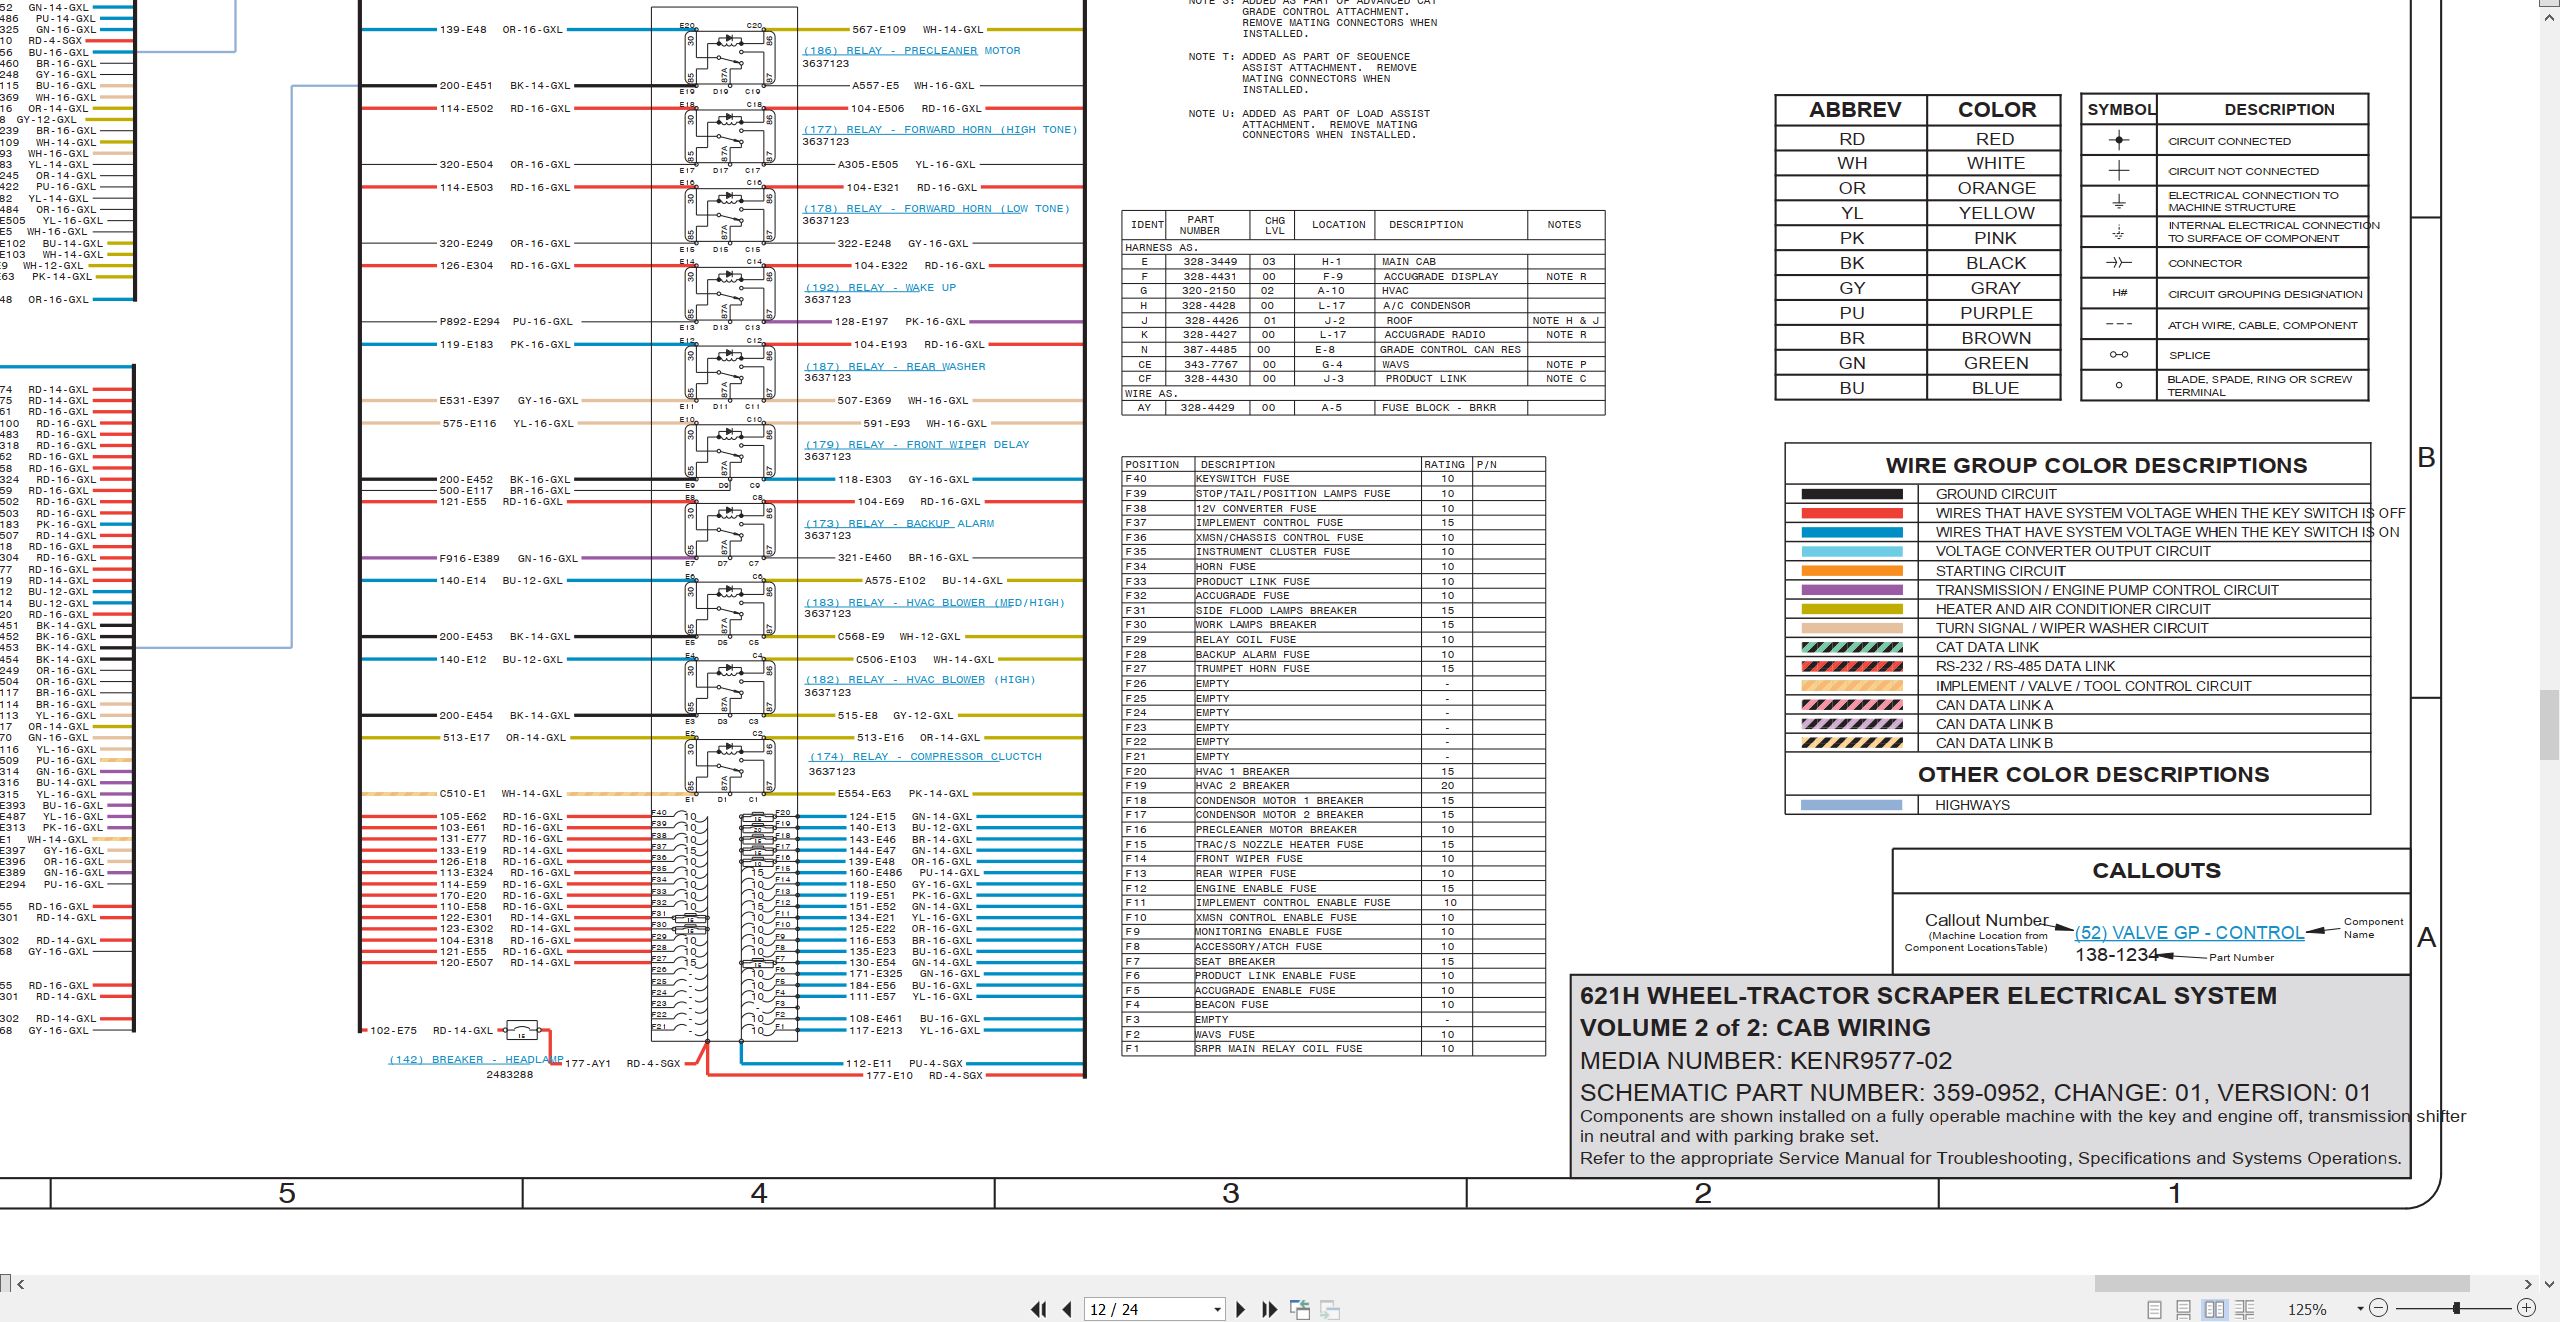Click the BACKUP ALARM FUSE row text
Image resolution: width=2560 pixels, height=1322 pixels.
pyautogui.click(x=1253, y=655)
